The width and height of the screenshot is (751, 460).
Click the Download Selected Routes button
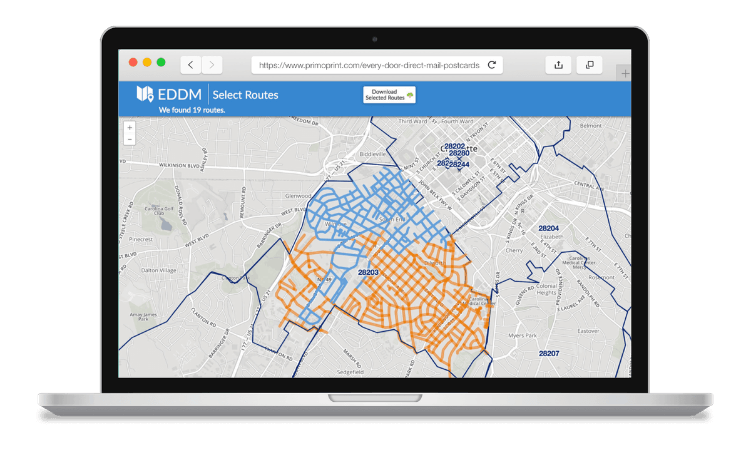389,95
